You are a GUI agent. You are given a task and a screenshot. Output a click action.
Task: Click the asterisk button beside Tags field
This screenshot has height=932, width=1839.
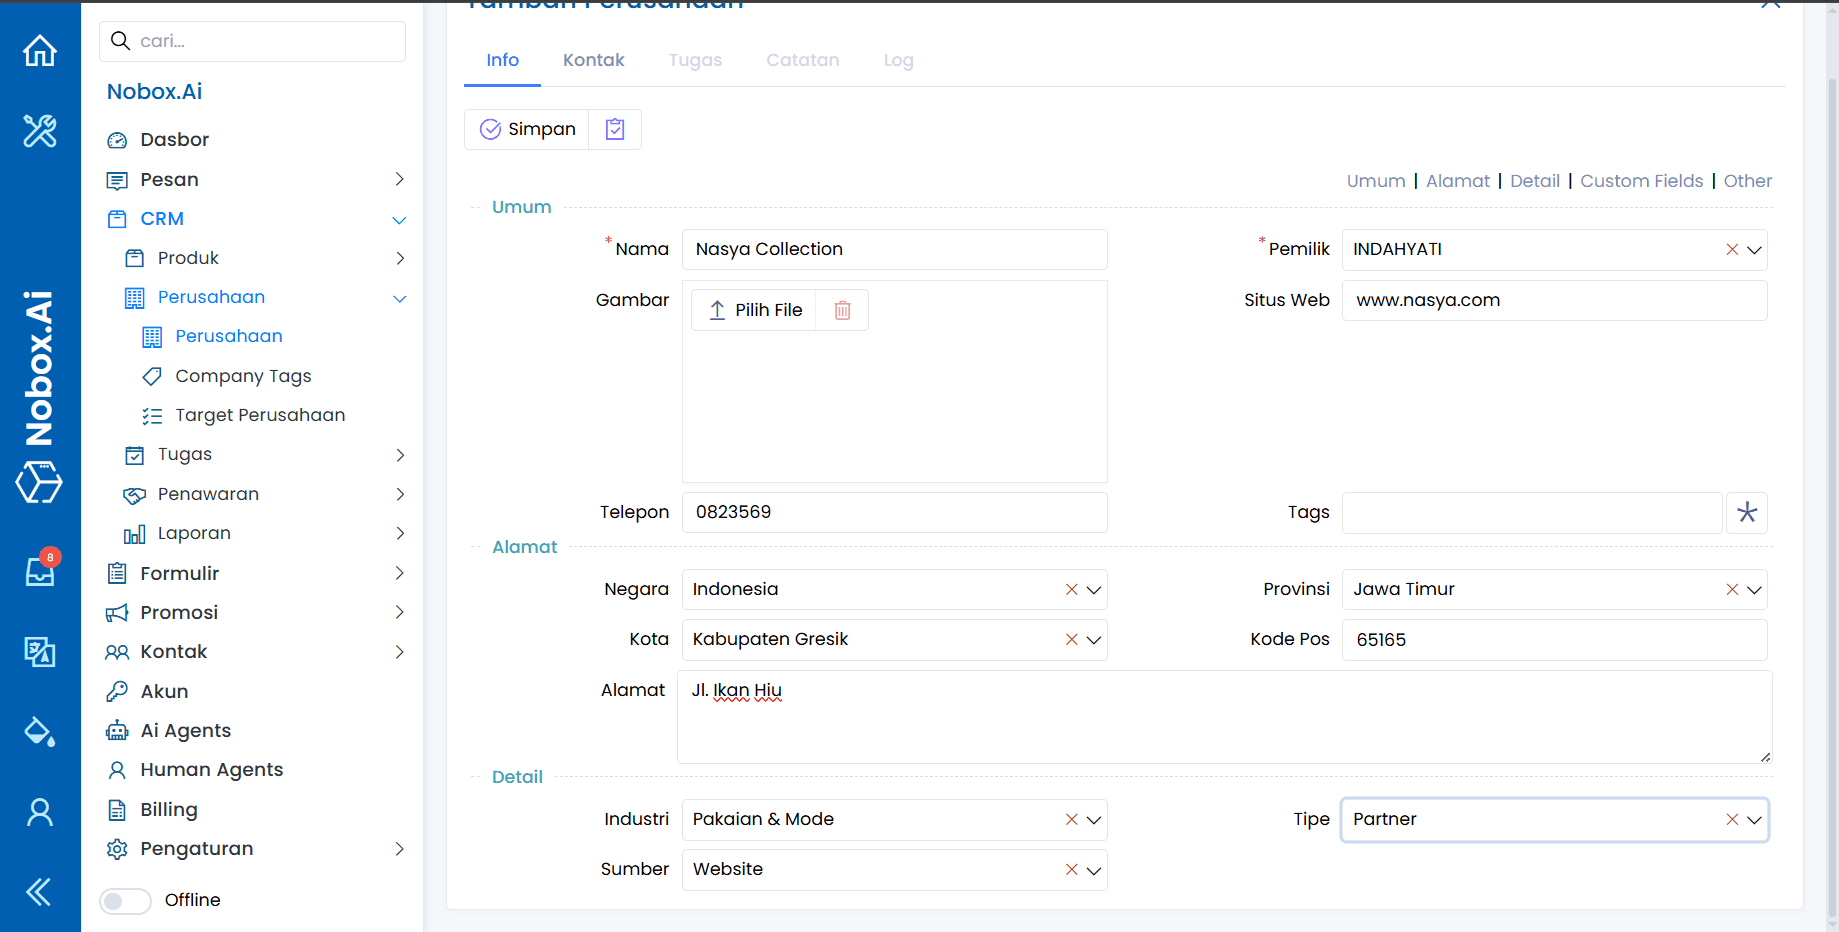[1746, 512]
